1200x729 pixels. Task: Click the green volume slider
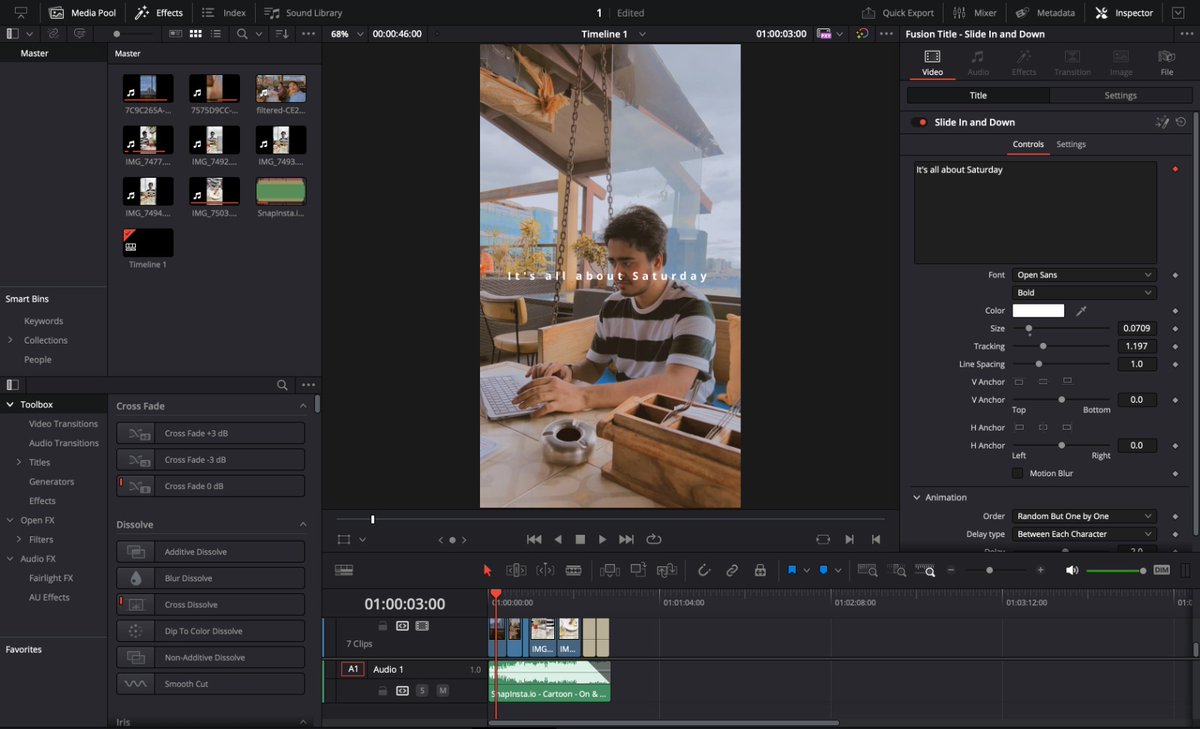pyautogui.click(x=1116, y=570)
